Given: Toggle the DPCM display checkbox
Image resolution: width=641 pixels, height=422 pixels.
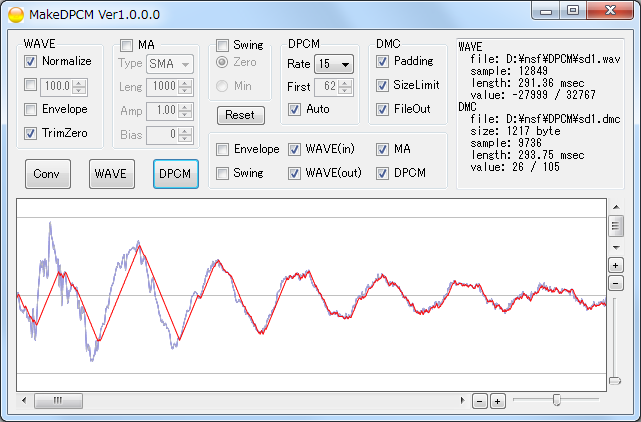Looking at the screenshot, I should click(382, 173).
